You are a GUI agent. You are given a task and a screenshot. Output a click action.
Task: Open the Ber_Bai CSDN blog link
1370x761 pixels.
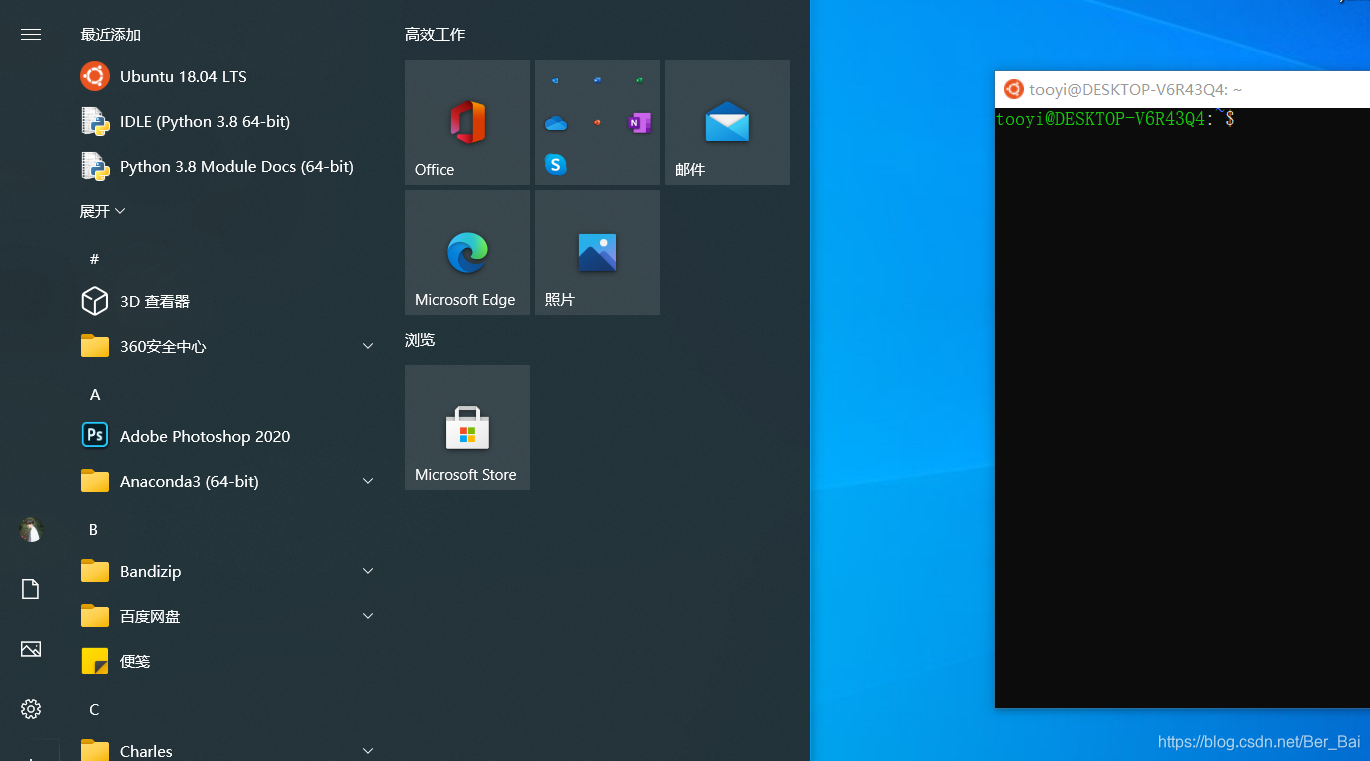click(x=1258, y=742)
